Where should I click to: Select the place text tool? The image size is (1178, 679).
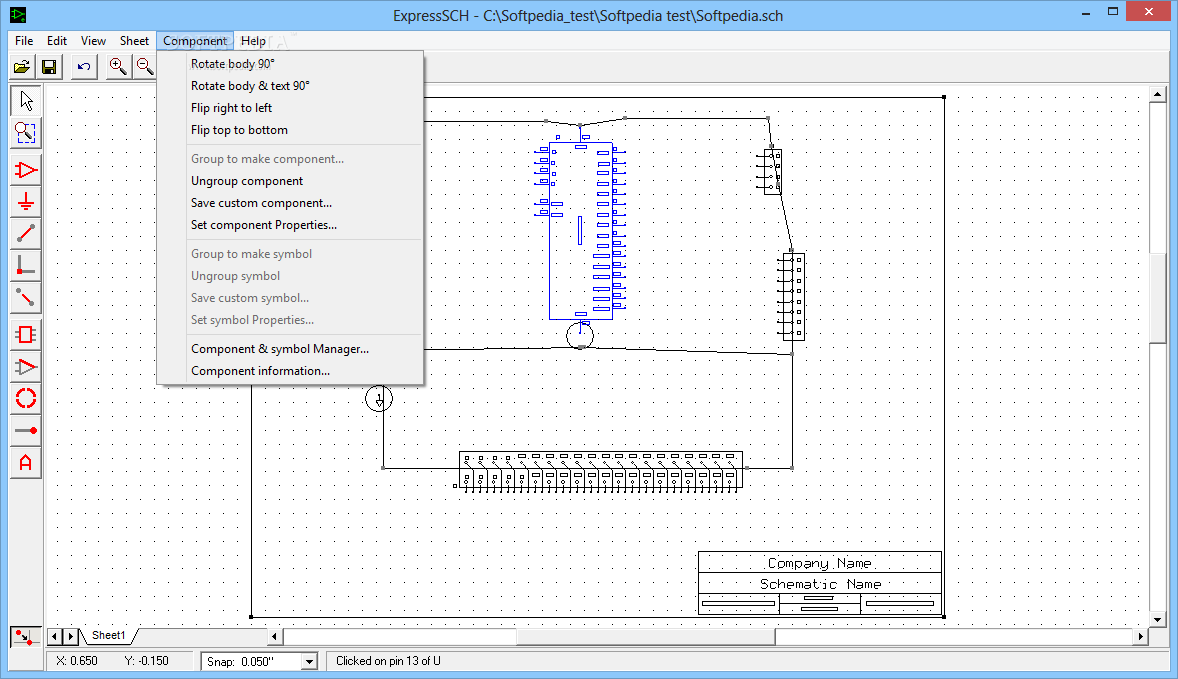coord(26,463)
